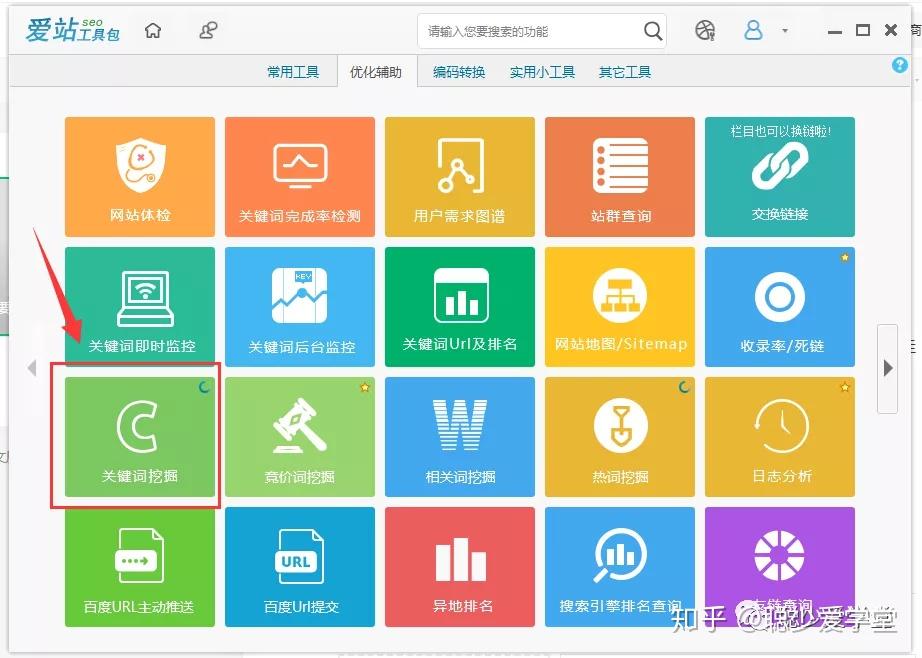Image resolution: width=922 pixels, height=658 pixels.
Task: Click the home icon in the toolbar
Action: coord(152,30)
